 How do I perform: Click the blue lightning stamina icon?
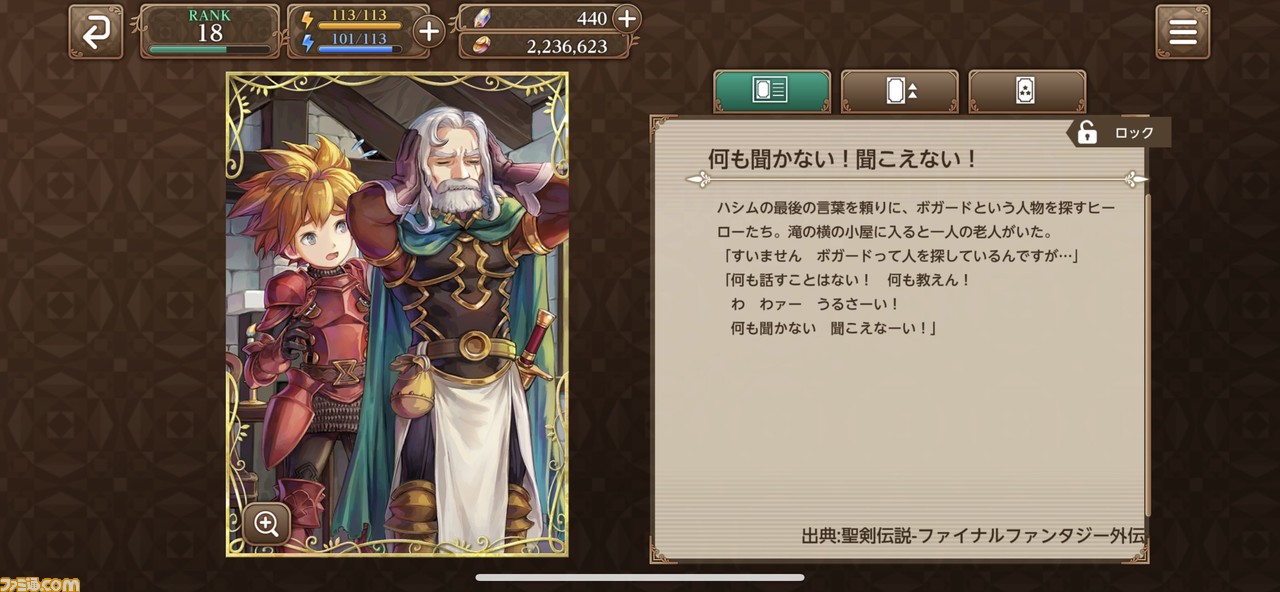(x=307, y=42)
